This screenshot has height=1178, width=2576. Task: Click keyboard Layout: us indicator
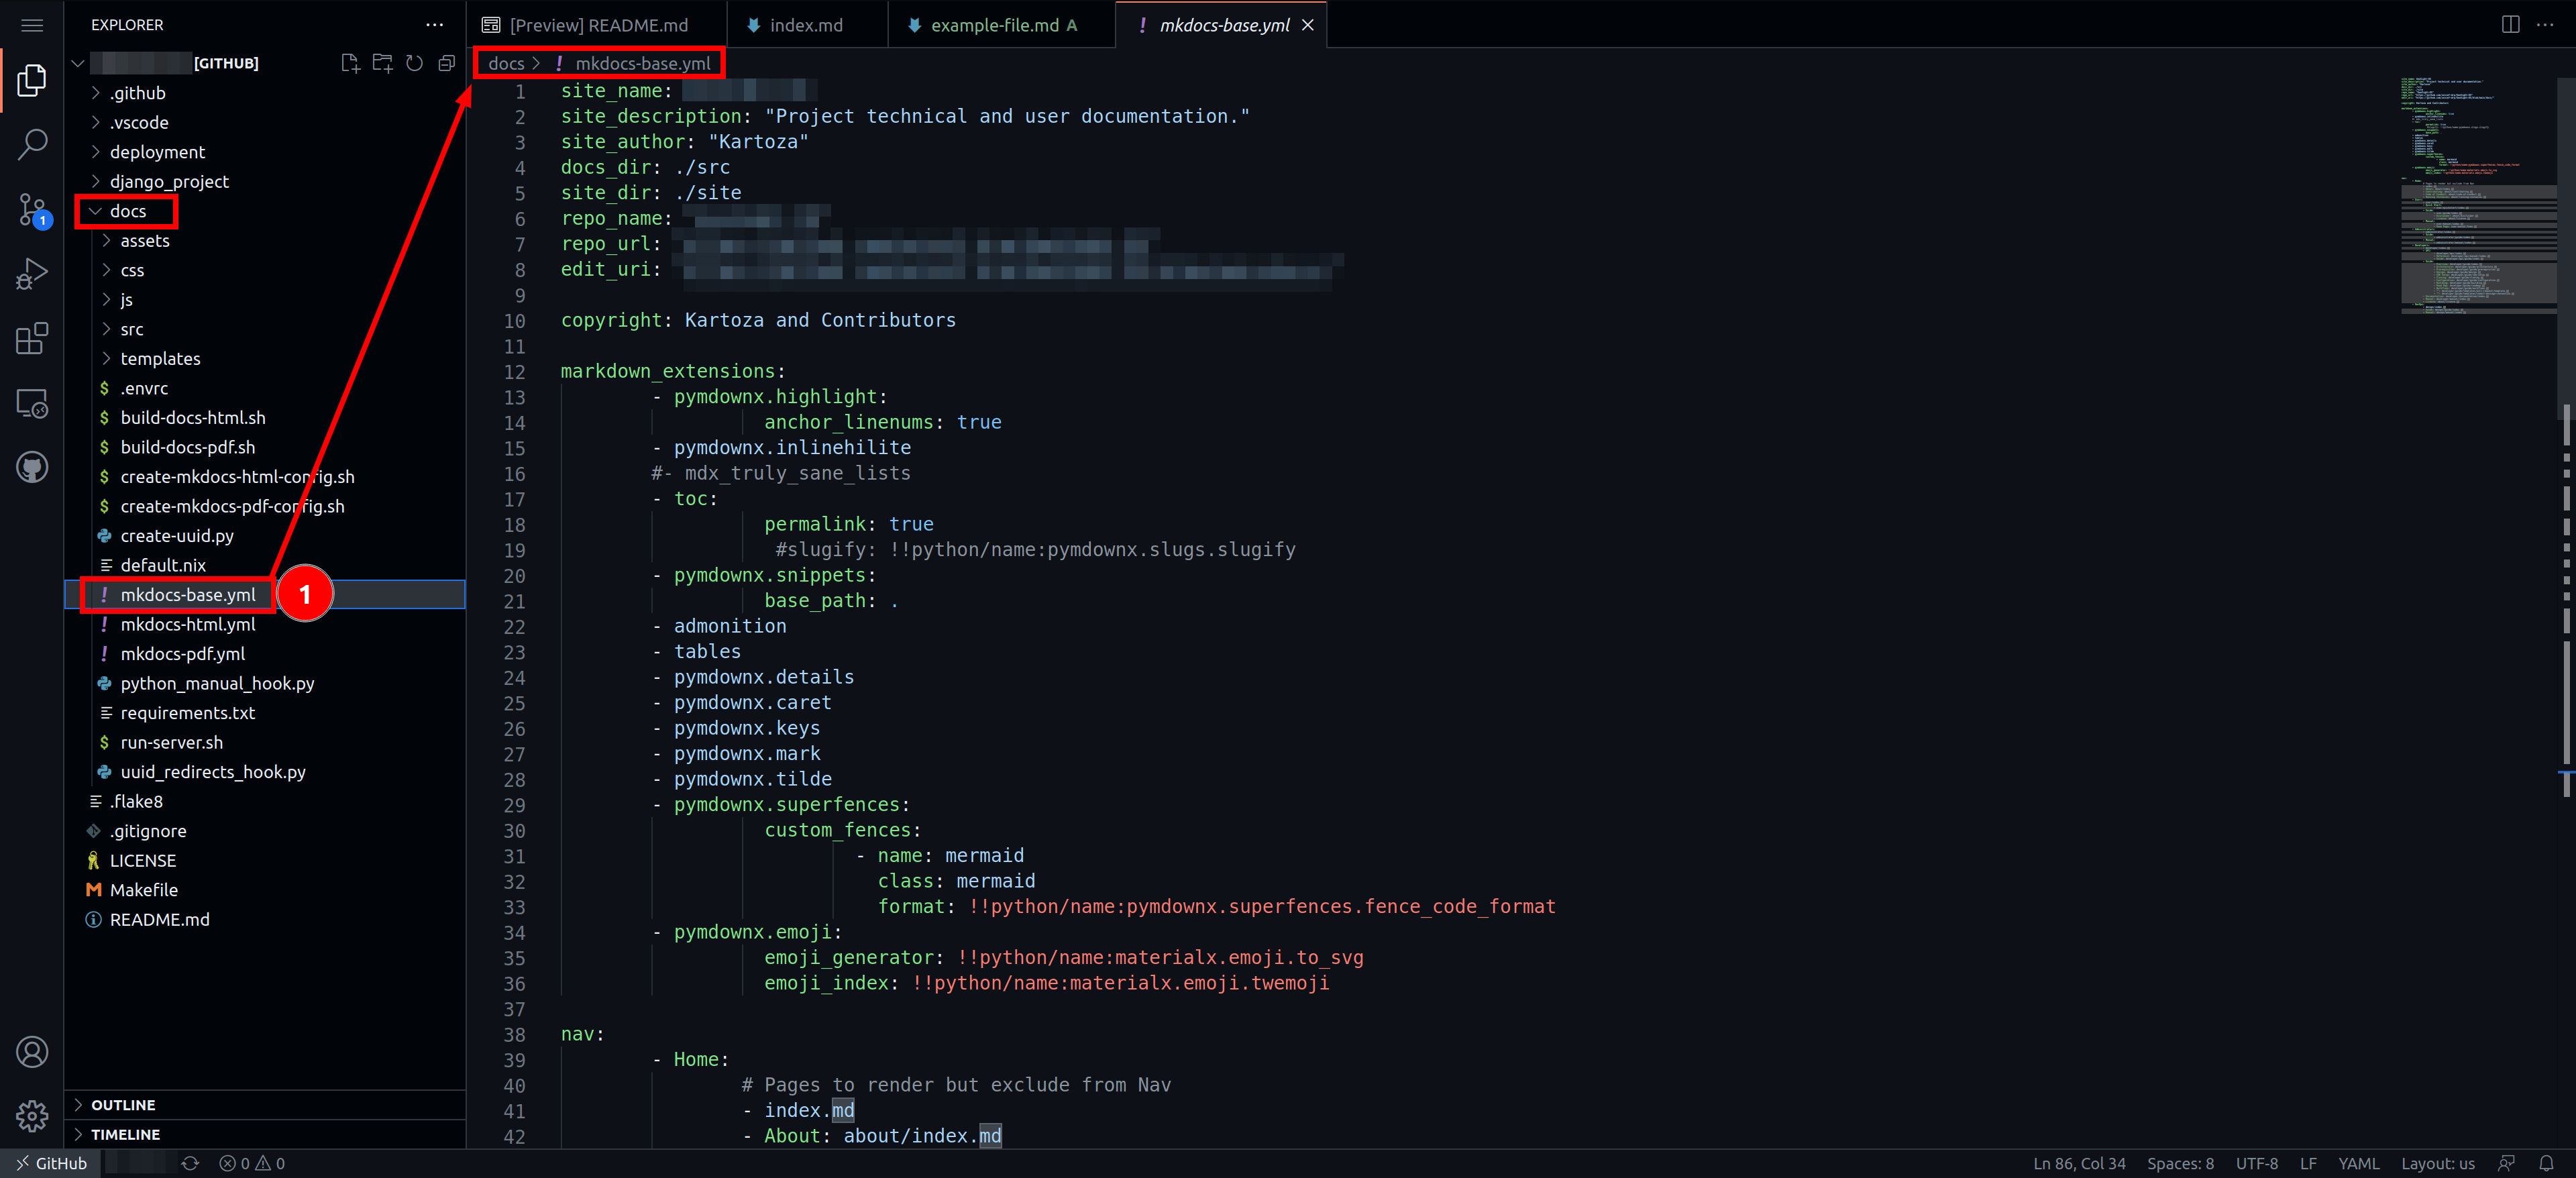(x=2438, y=1163)
